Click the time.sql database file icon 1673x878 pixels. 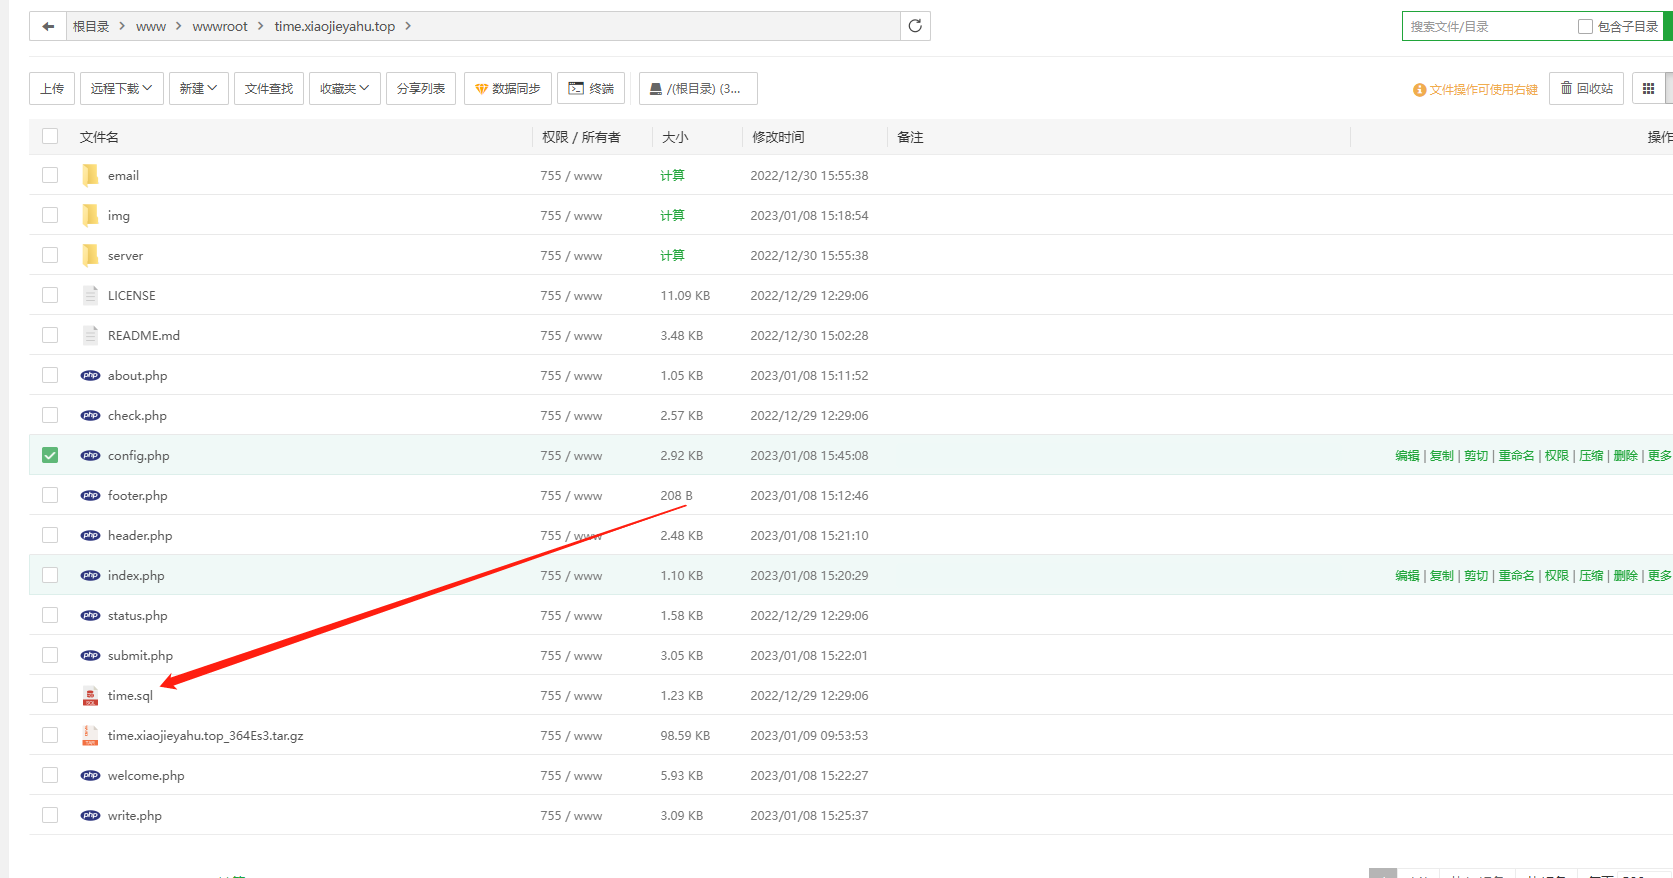pyautogui.click(x=90, y=696)
